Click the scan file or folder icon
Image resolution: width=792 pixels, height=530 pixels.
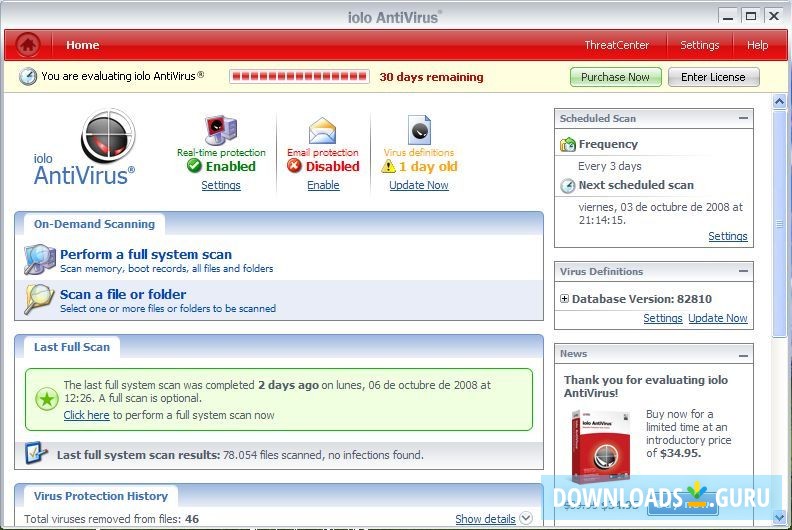(39, 299)
